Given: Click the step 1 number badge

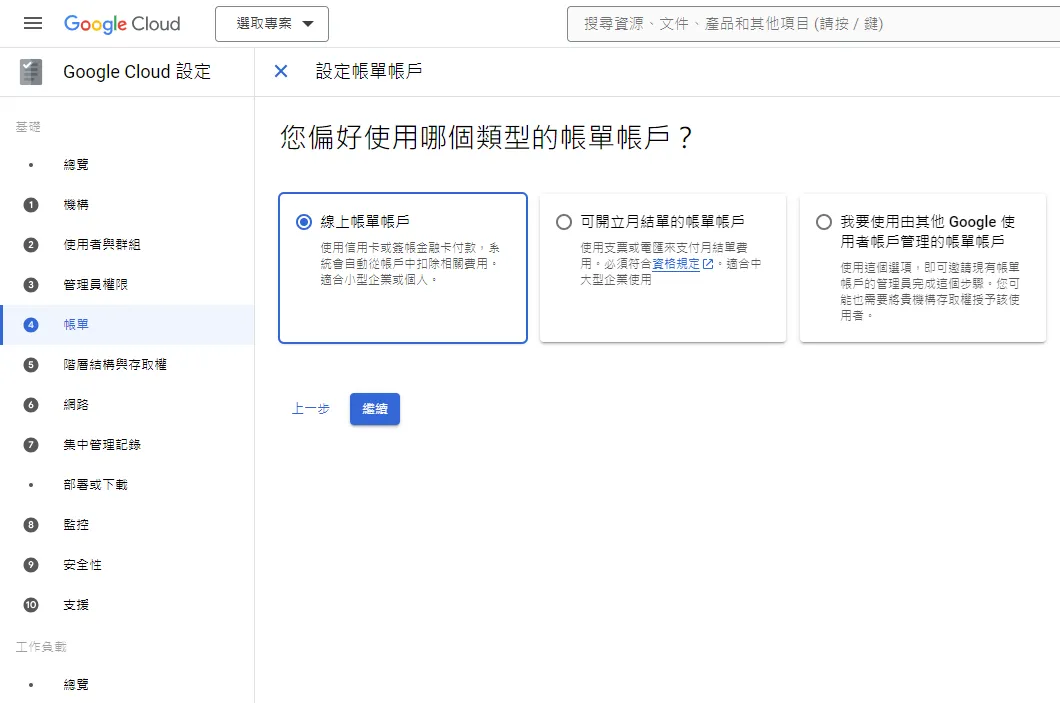Looking at the screenshot, I should point(31,205).
